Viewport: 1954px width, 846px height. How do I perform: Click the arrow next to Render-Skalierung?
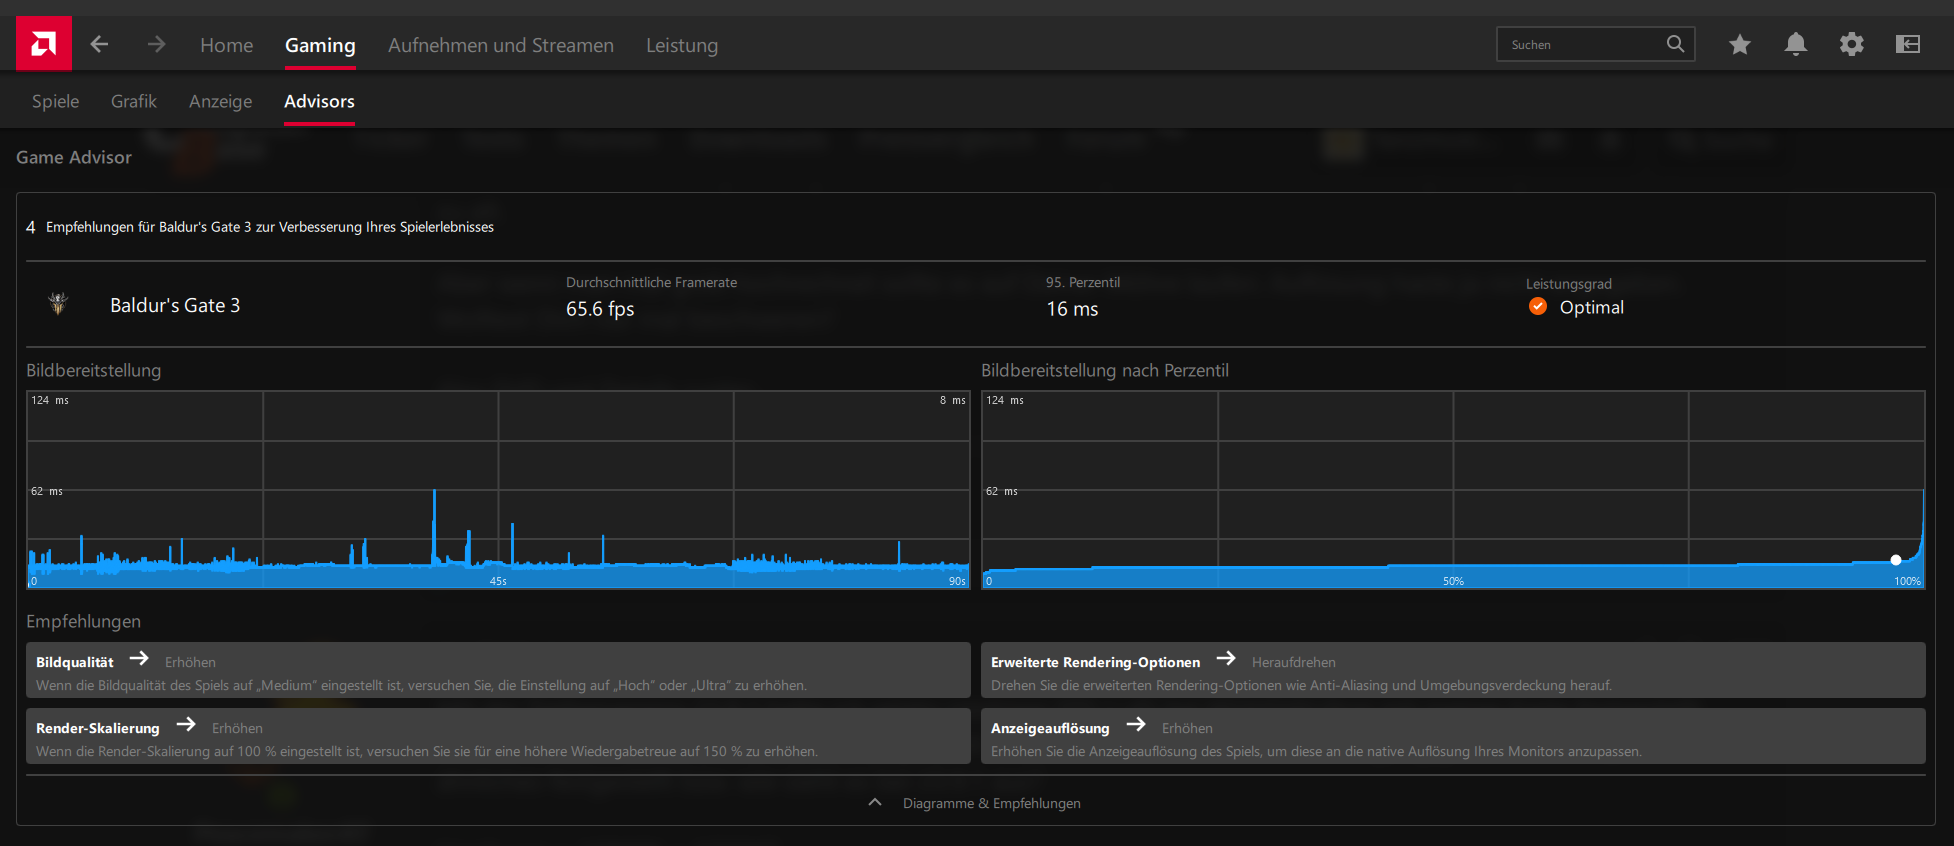[186, 724]
